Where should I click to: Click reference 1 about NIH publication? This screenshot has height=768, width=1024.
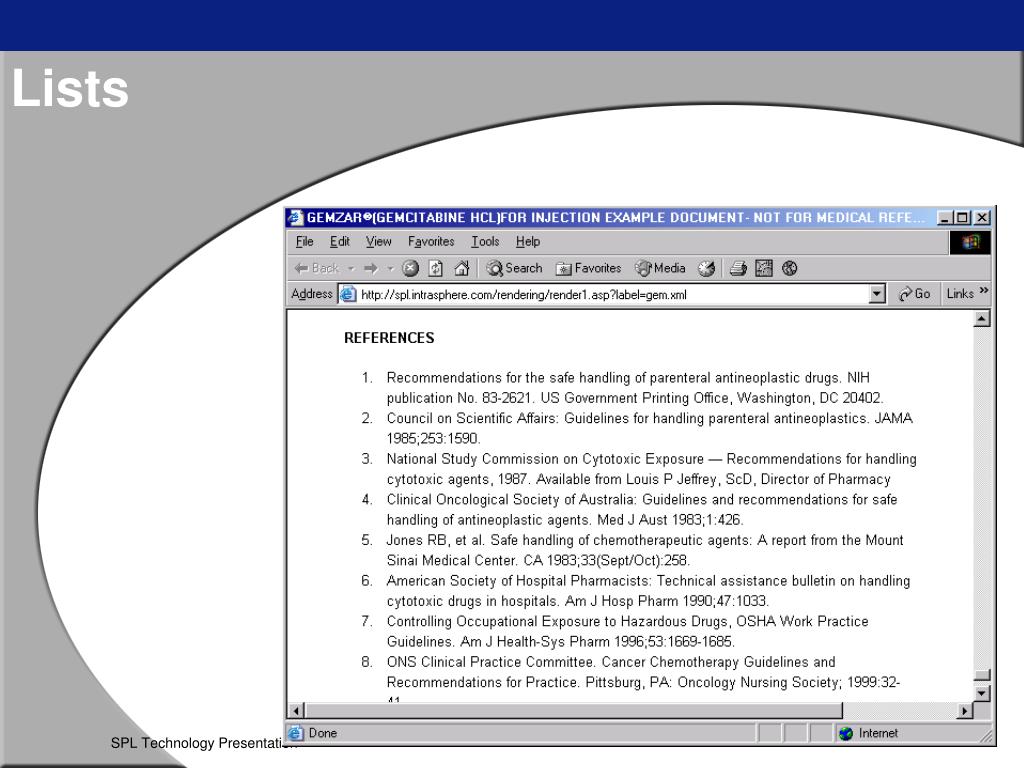click(634, 388)
